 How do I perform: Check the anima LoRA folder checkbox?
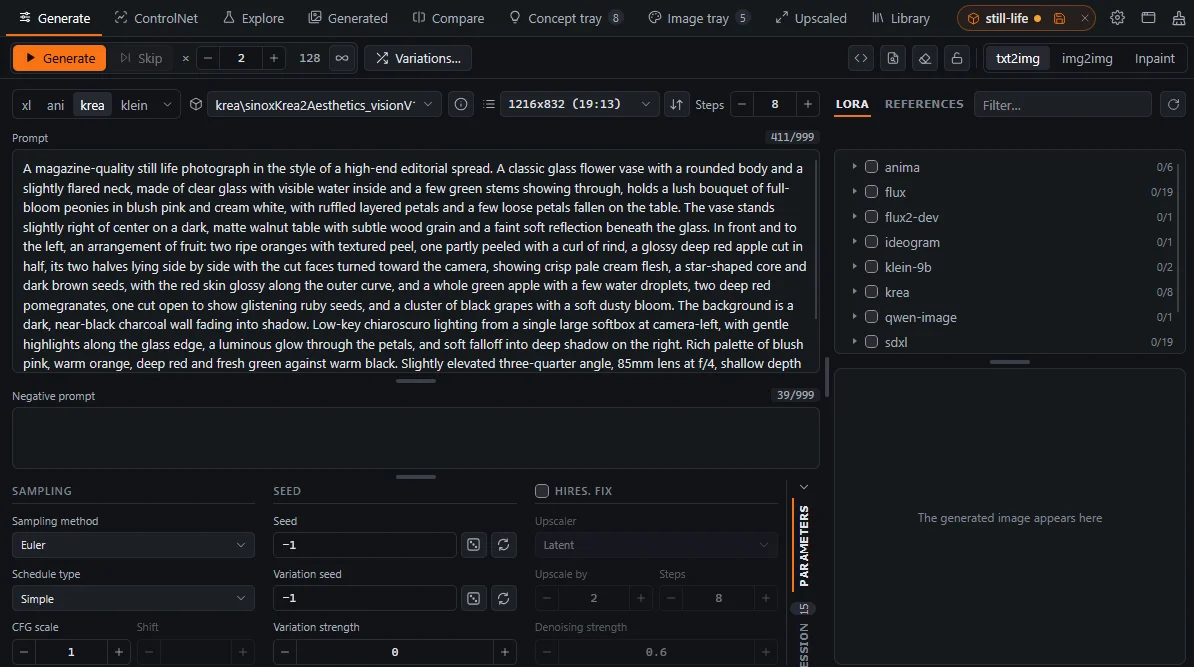(x=871, y=167)
